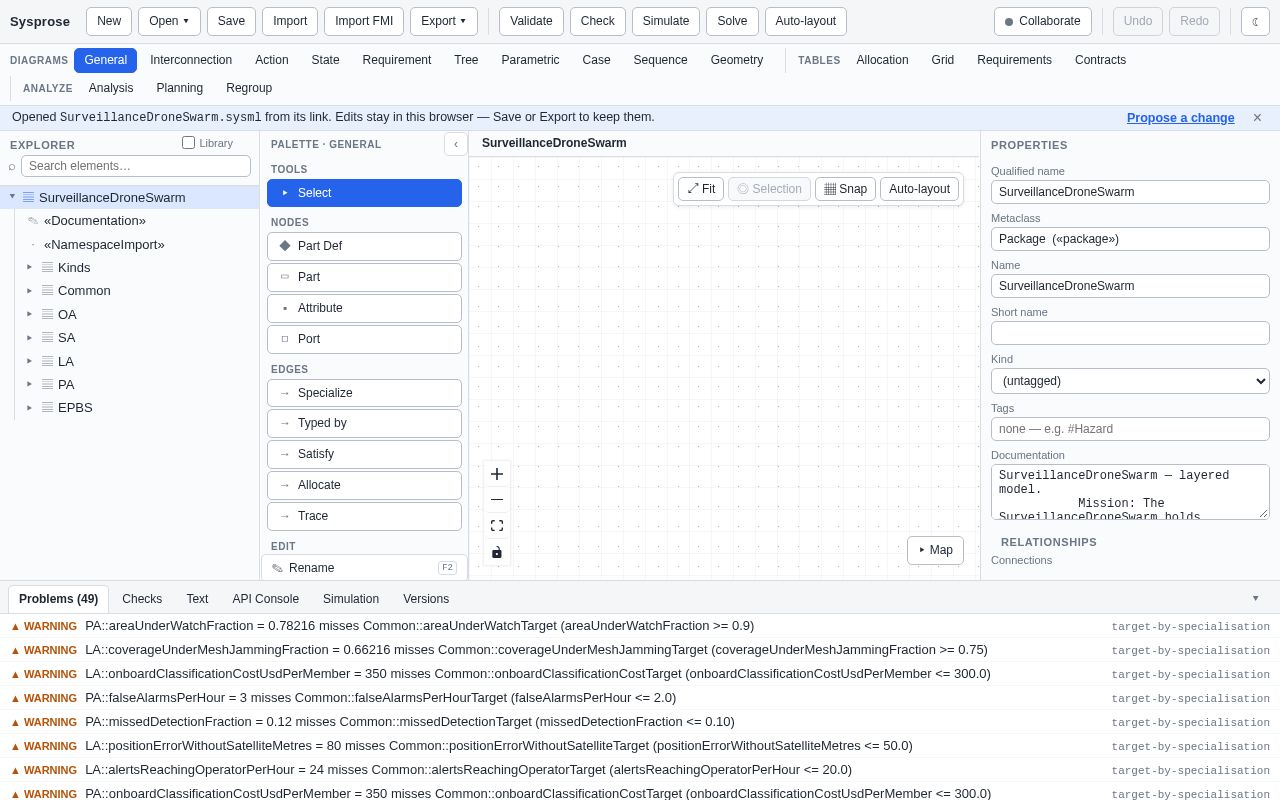This screenshot has height=800, width=1280.
Task: Click the Validate button
Action: pos(531,22)
